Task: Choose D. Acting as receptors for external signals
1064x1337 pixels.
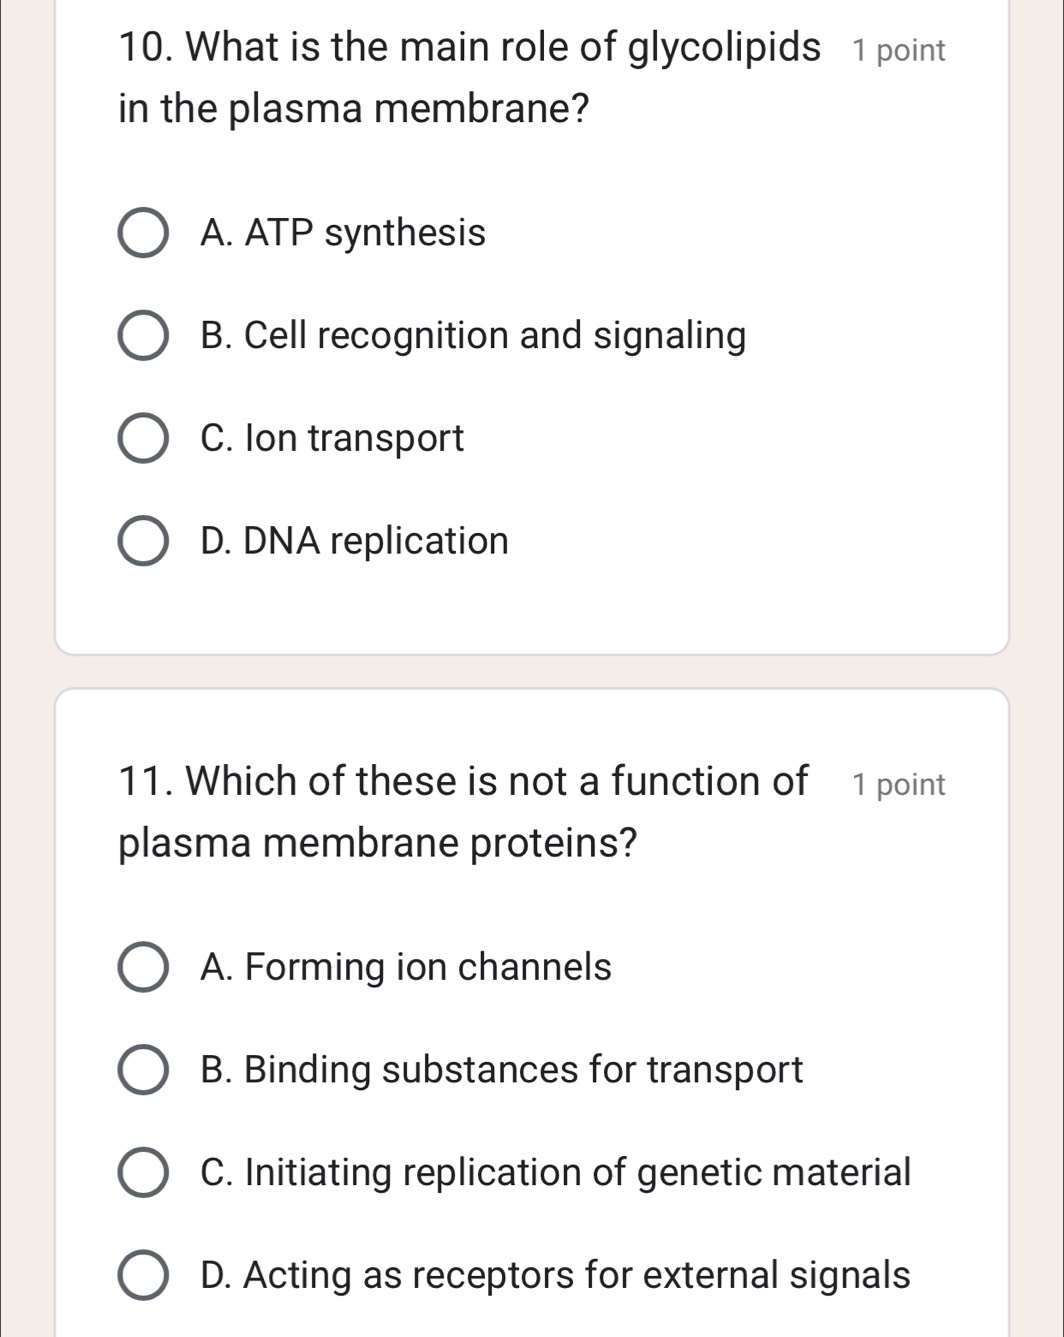Action: 142,1274
